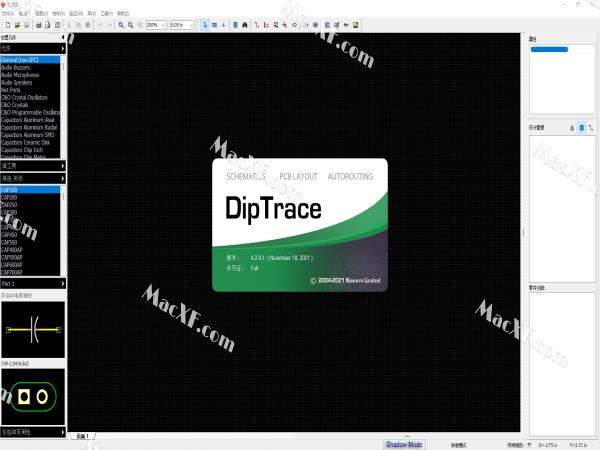This screenshot has height=450, width=600.
Task: Click first small icon in Design Manager header
Action: pyautogui.click(x=572, y=128)
